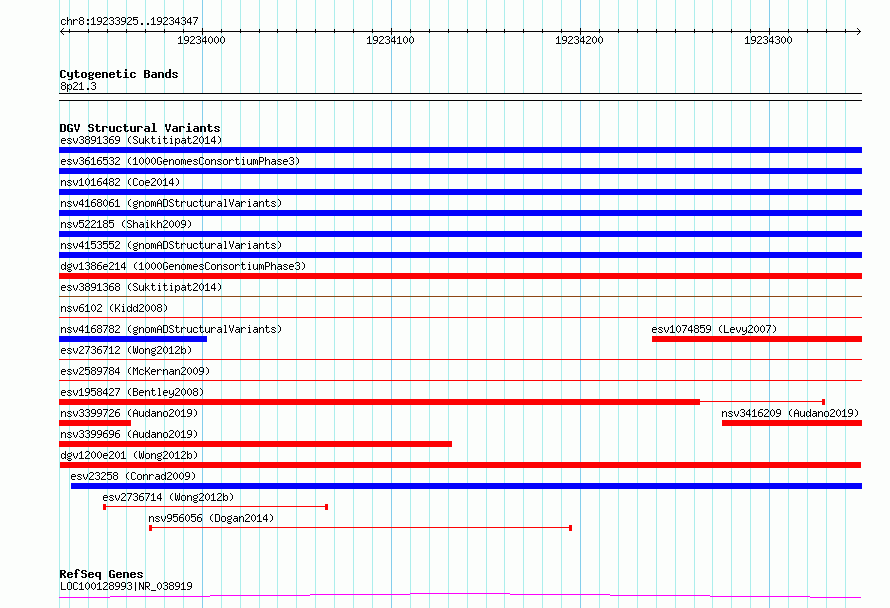Click the left end marker of esv2736714

[x=104, y=507]
